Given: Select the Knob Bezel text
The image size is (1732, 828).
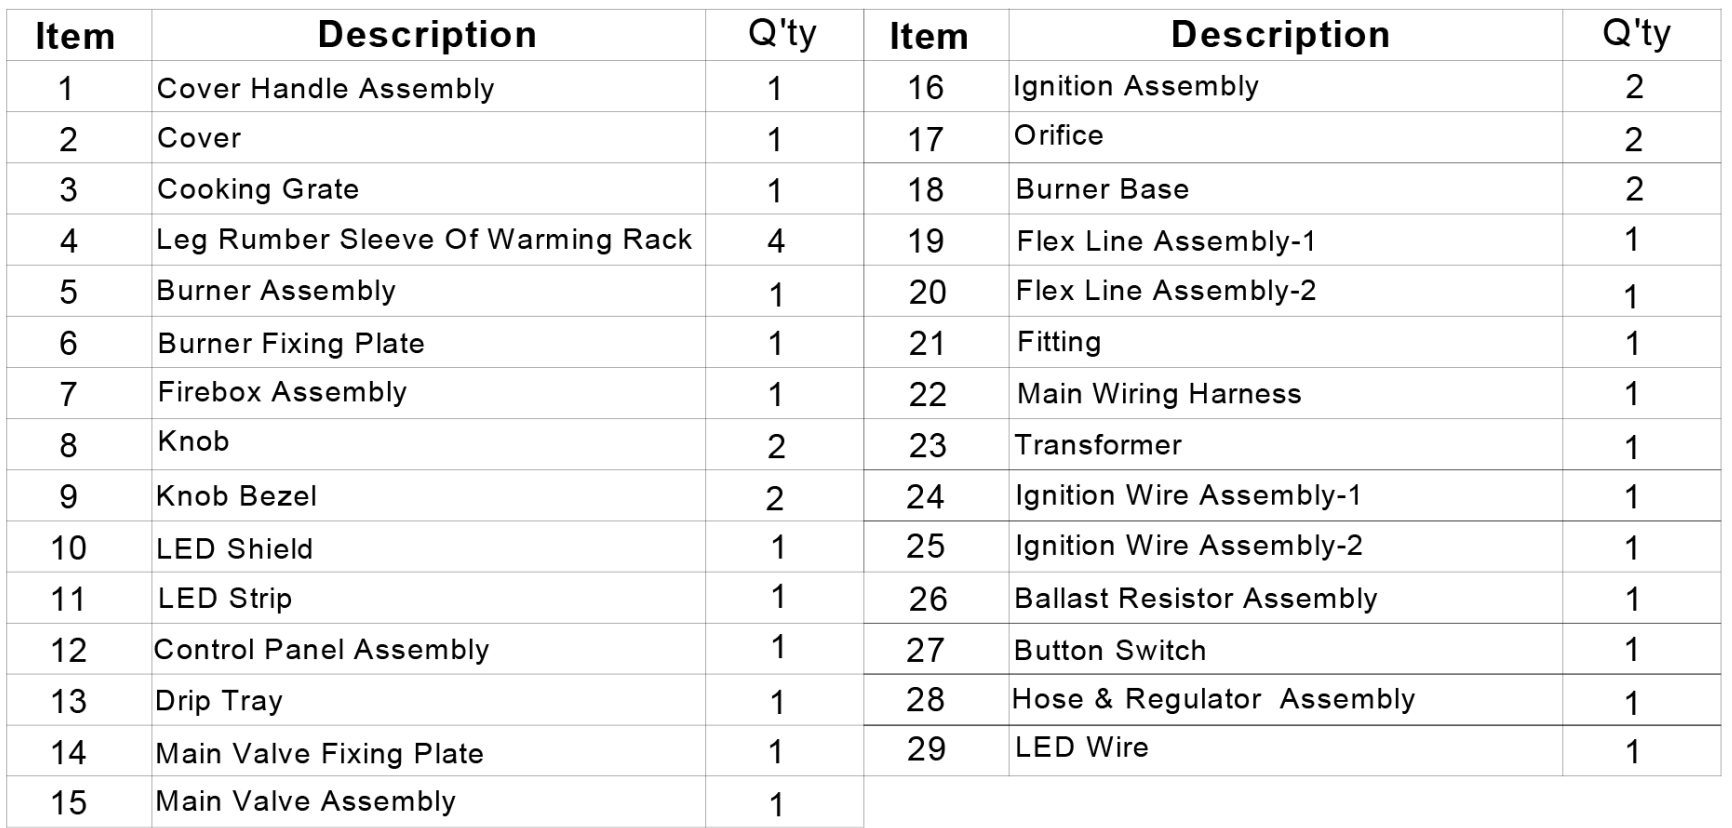Looking at the screenshot, I should [x=236, y=497].
